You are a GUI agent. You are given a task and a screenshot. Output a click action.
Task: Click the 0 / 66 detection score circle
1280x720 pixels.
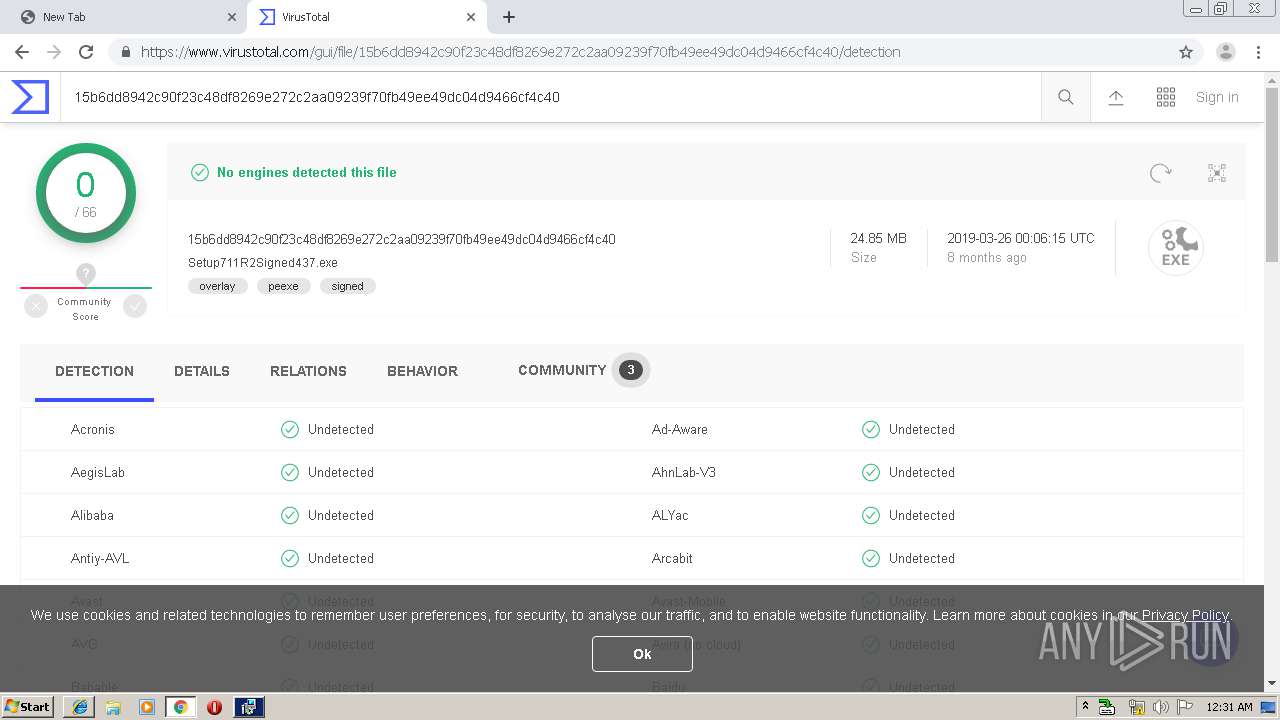tap(86, 193)
